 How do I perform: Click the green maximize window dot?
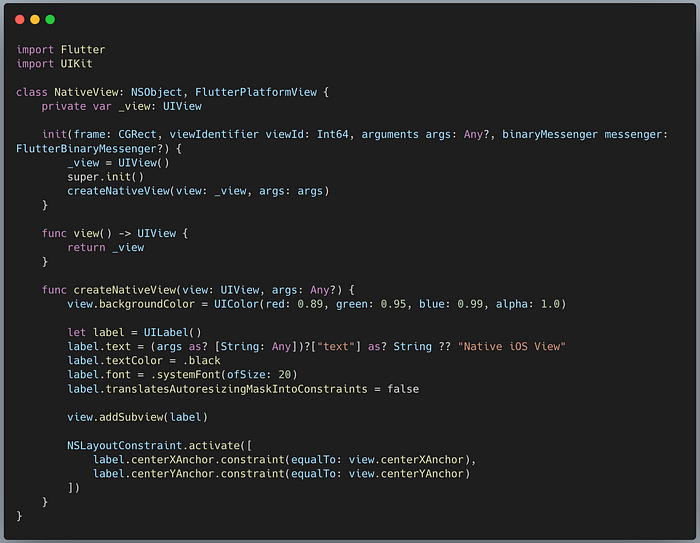pos(50,19)
